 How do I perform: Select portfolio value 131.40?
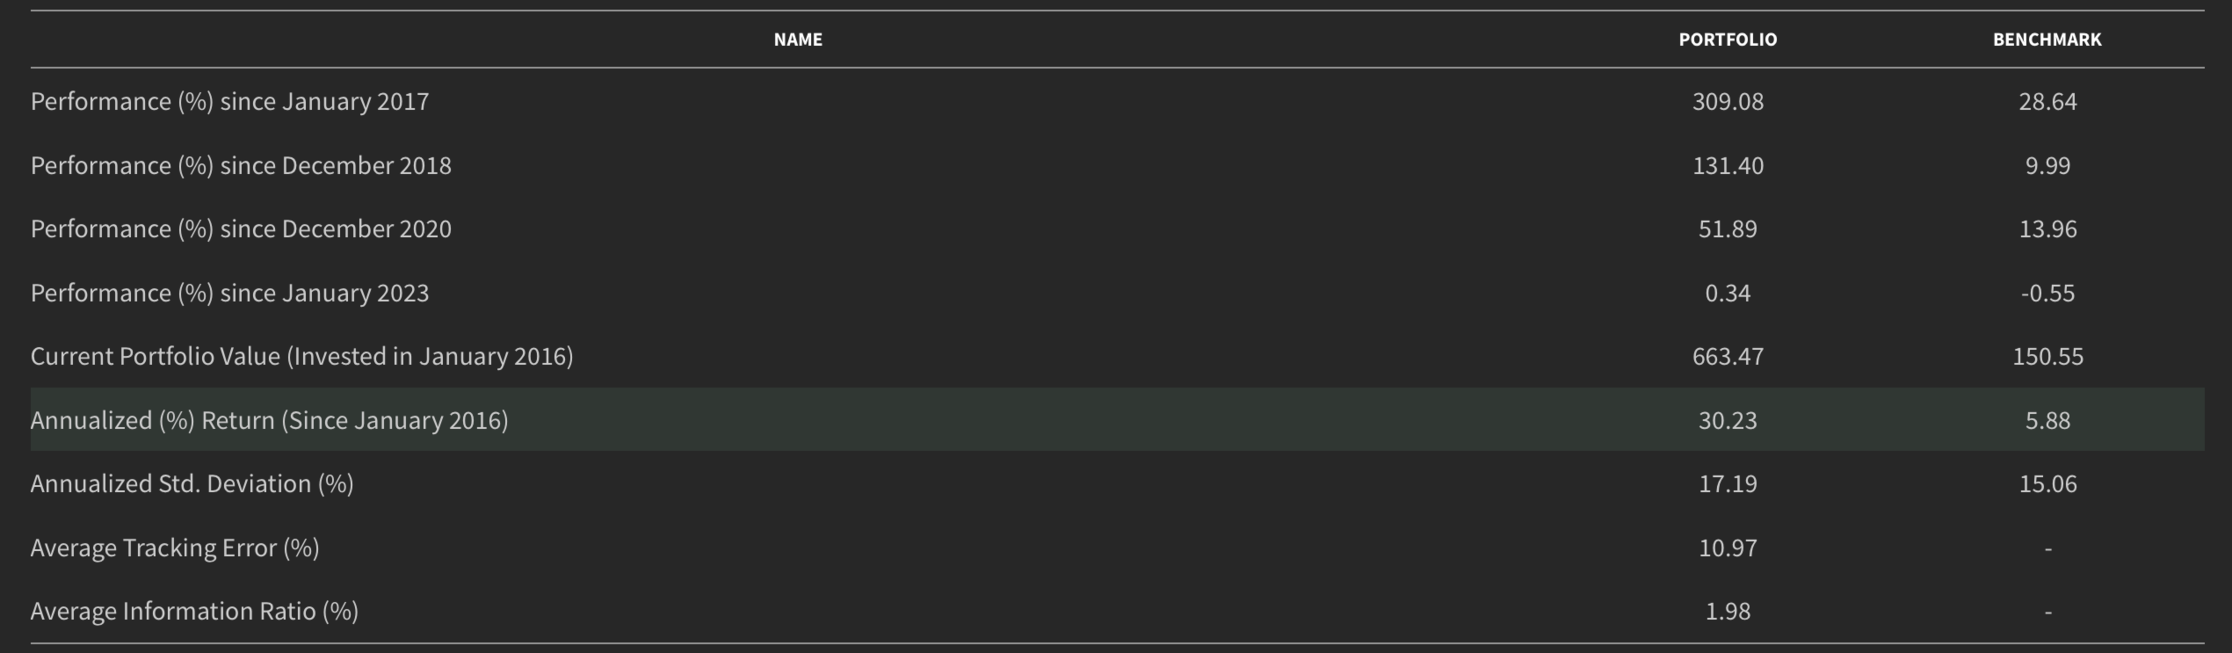tap(1727, 166)
